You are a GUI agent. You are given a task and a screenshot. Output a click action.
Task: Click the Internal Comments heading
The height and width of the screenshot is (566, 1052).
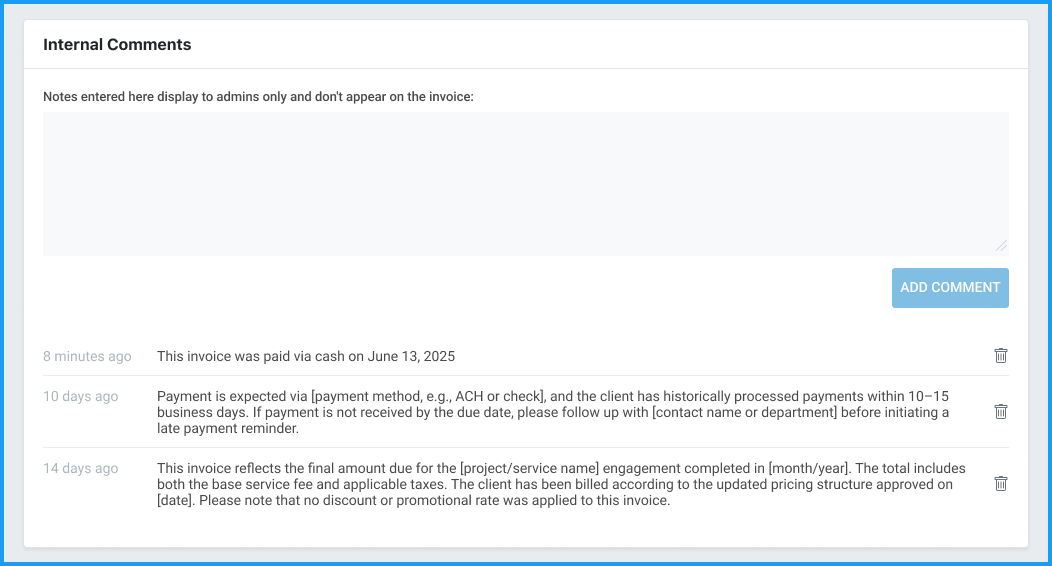pos(117,45)
